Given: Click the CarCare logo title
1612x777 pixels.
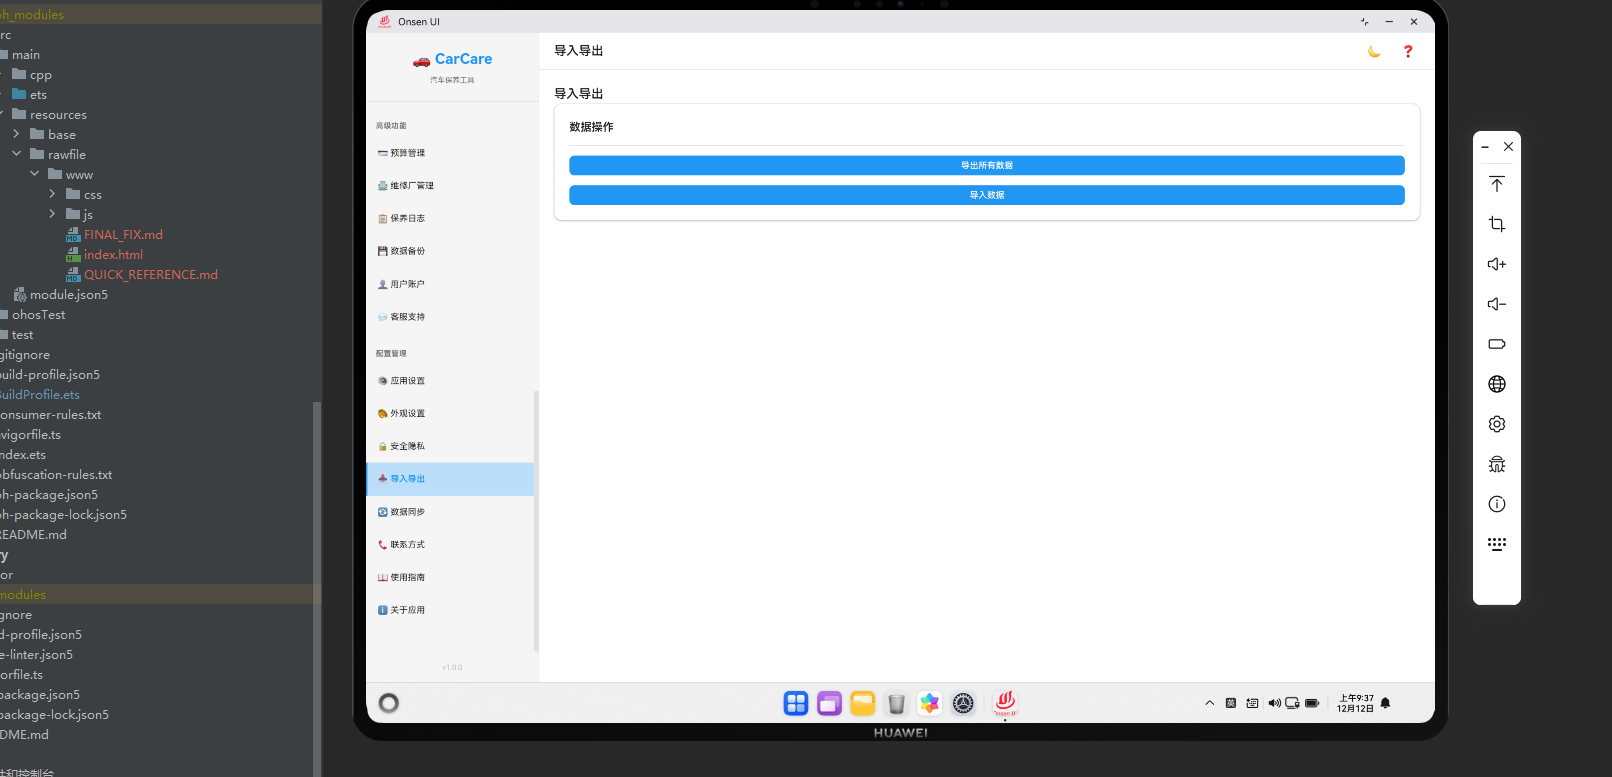Looking at the screenshot, I should [x=452, y=59].
